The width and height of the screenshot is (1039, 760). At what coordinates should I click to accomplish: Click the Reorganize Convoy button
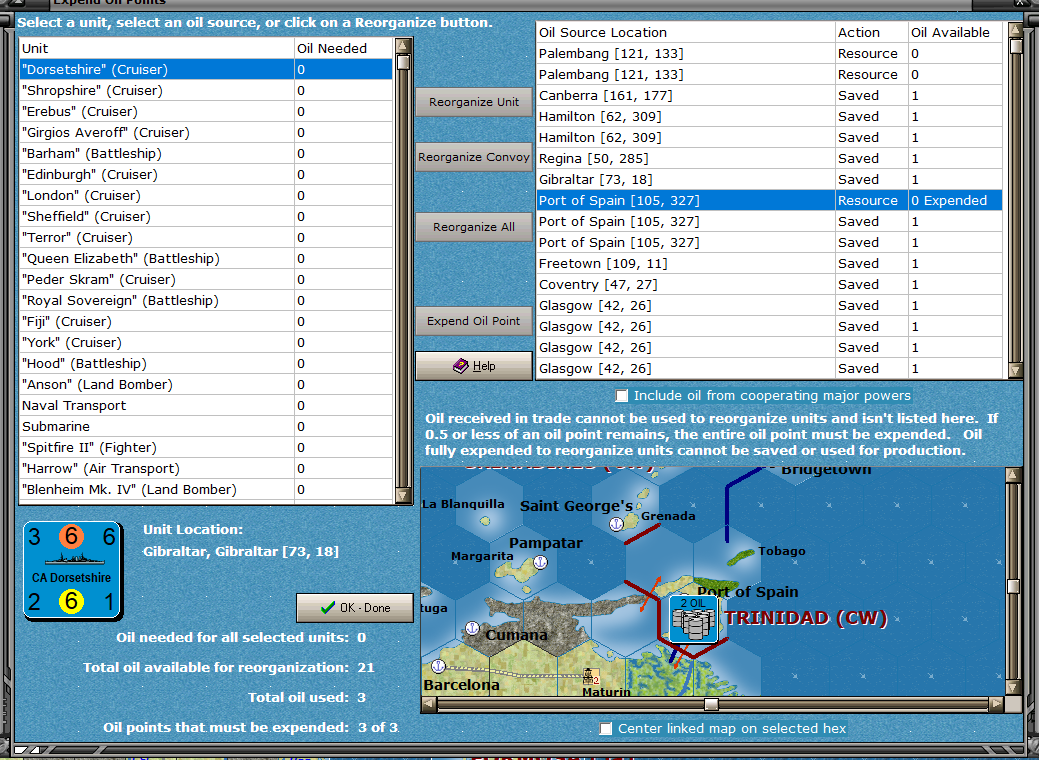pyautogui.click(x=474, y=157)
